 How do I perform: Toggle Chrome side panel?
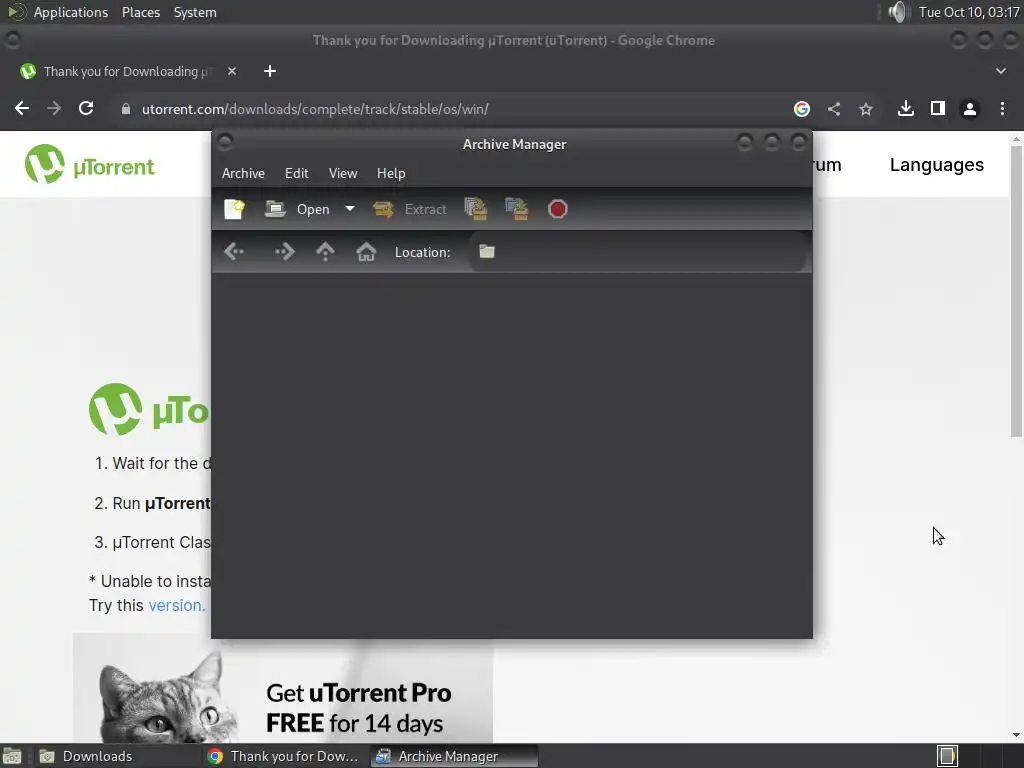click(x=938, y=108)
